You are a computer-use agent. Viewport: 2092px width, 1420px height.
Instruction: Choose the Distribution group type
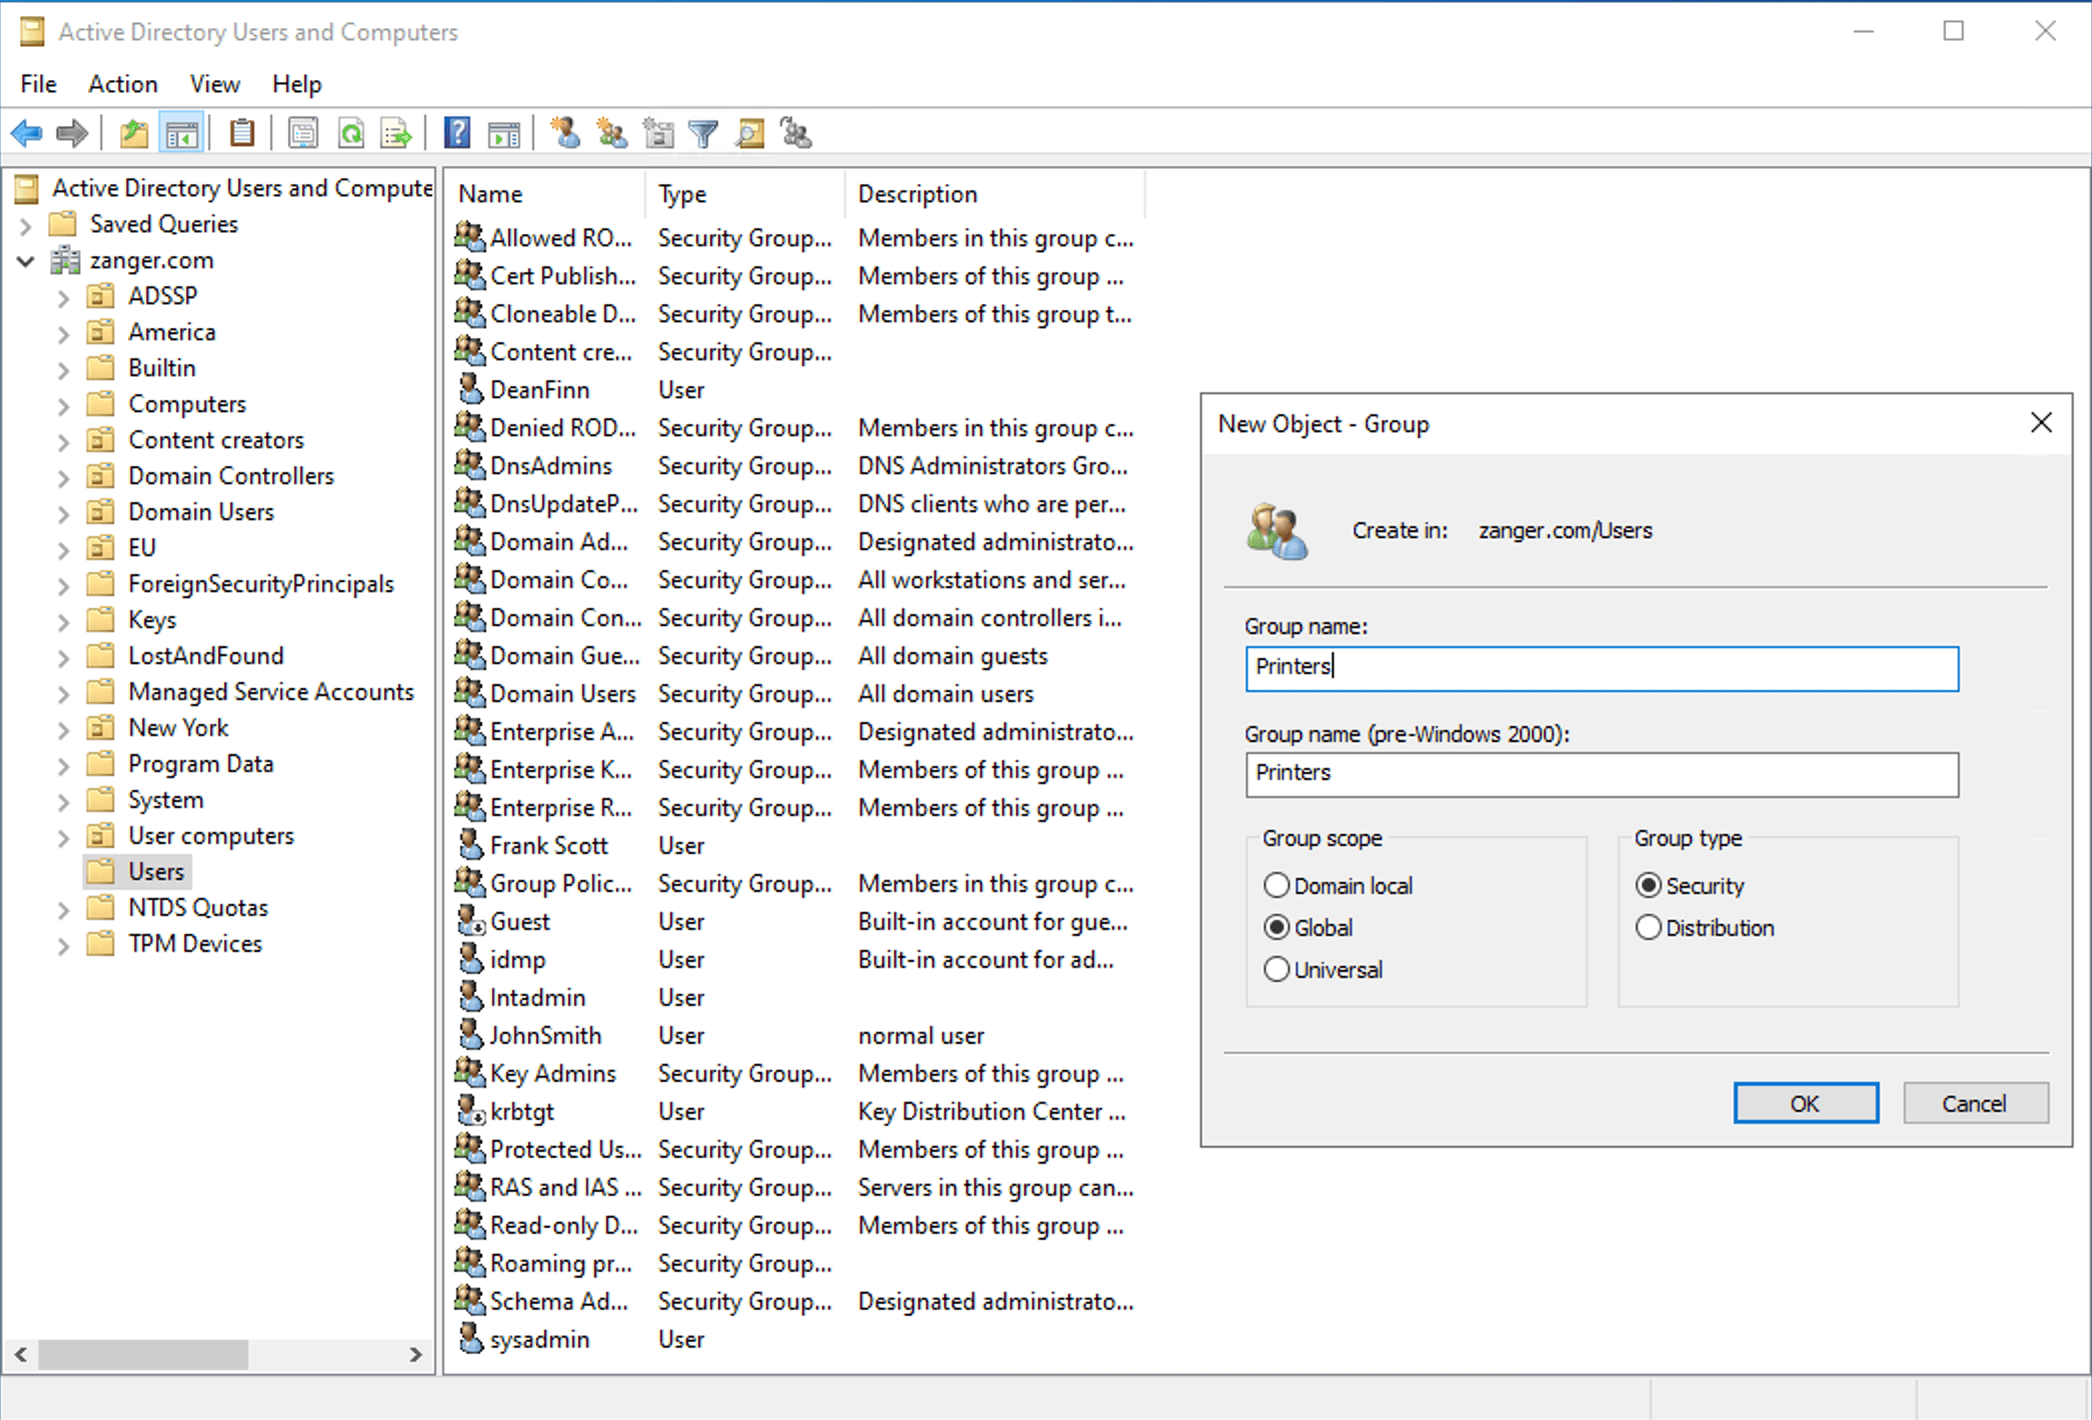(1648, 927)
